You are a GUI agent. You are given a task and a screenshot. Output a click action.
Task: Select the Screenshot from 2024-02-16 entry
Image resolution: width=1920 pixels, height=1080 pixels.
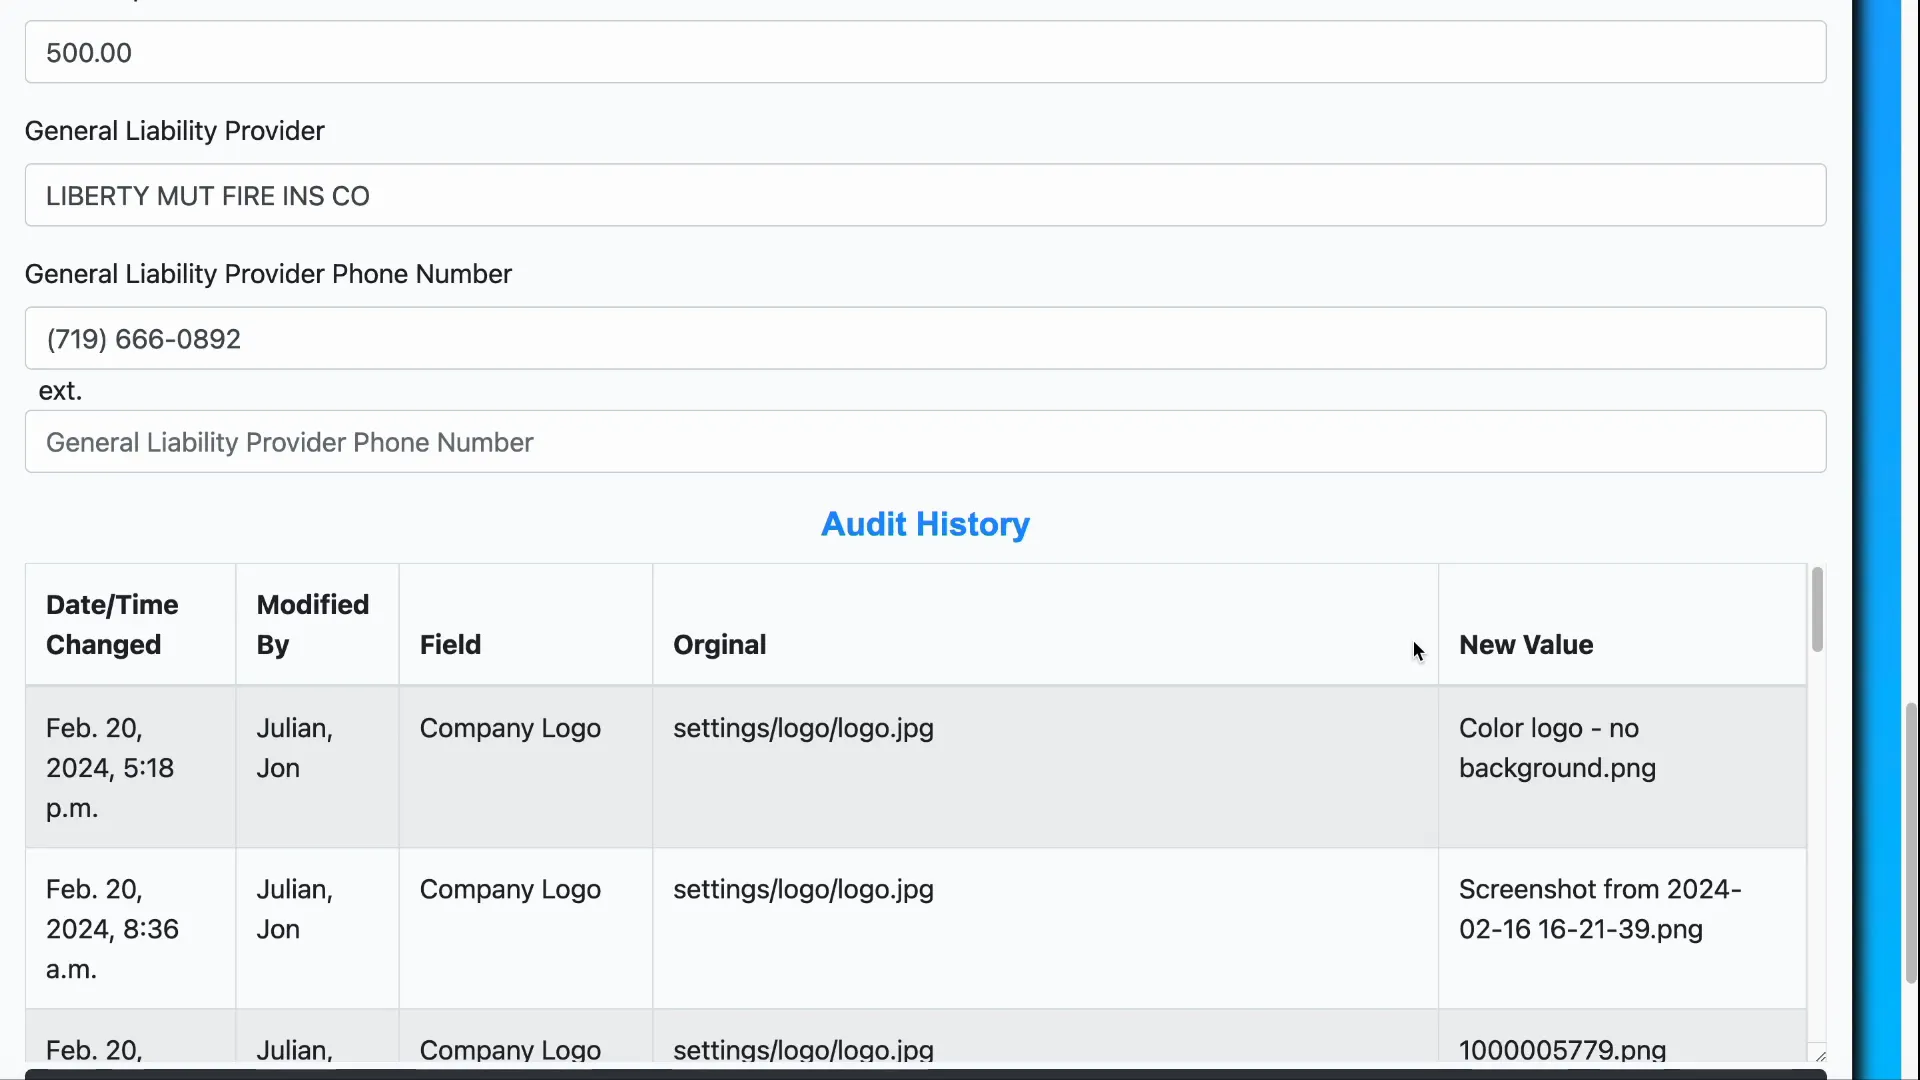(x=1600, y=909)
